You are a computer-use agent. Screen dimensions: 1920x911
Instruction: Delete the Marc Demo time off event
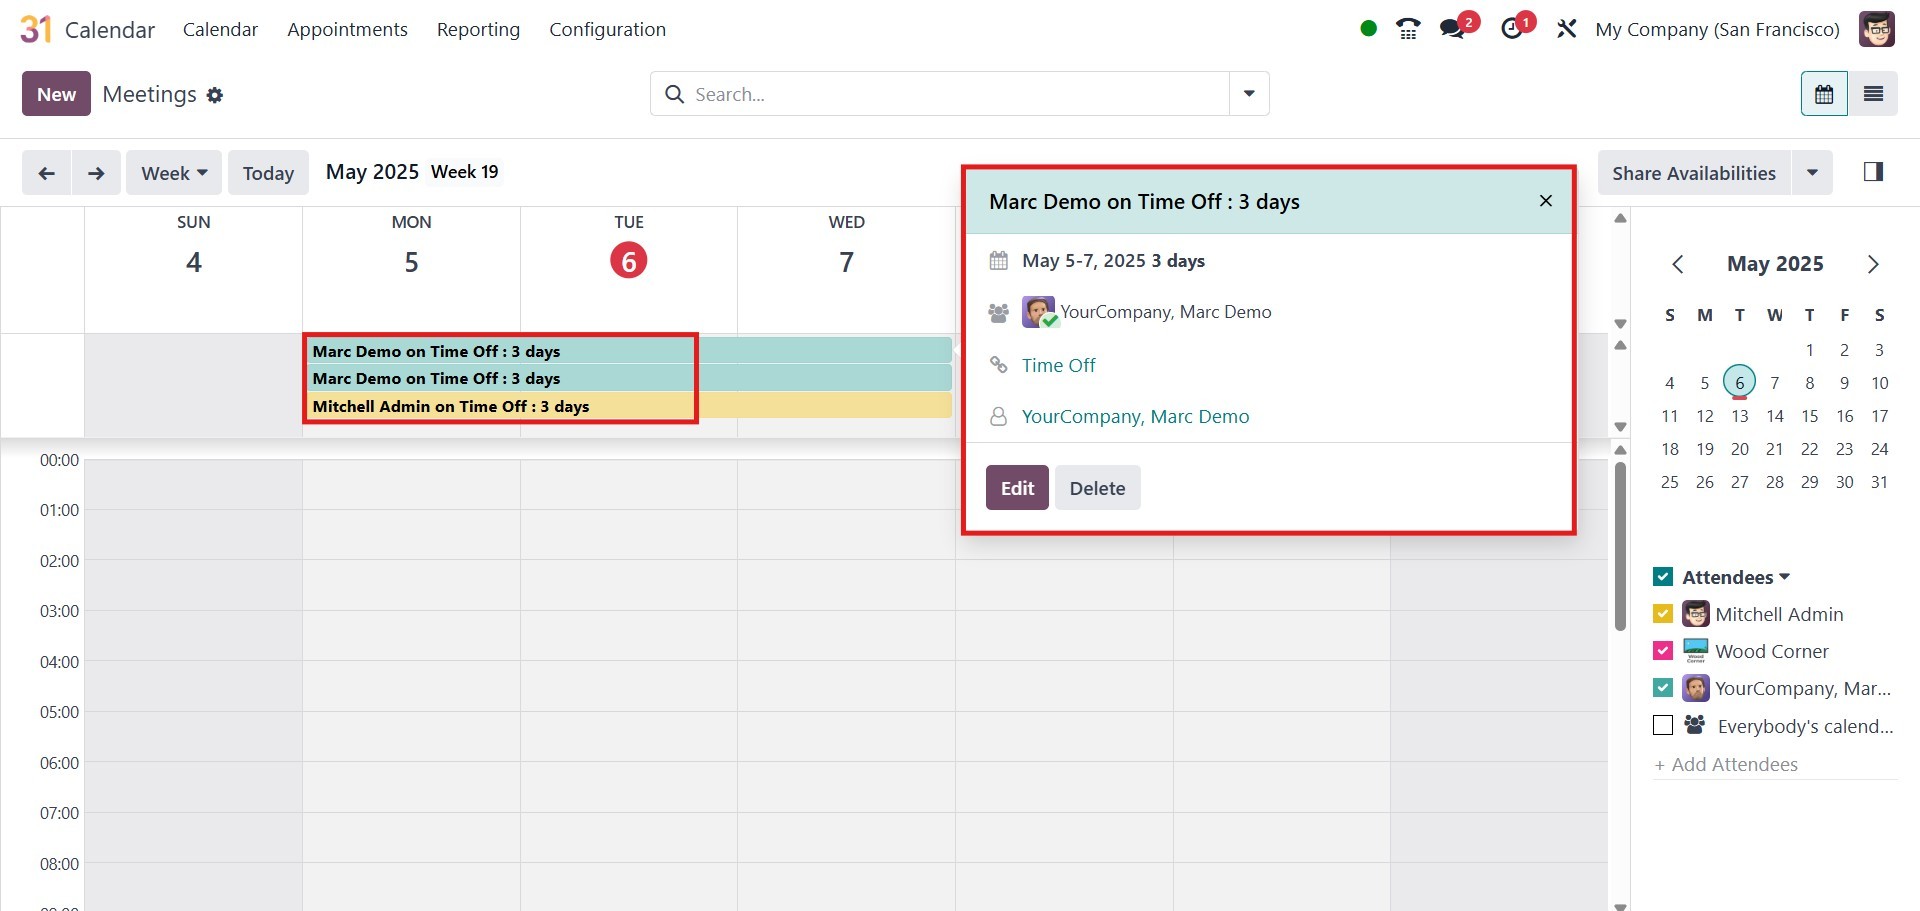[x=1097, y=488]
